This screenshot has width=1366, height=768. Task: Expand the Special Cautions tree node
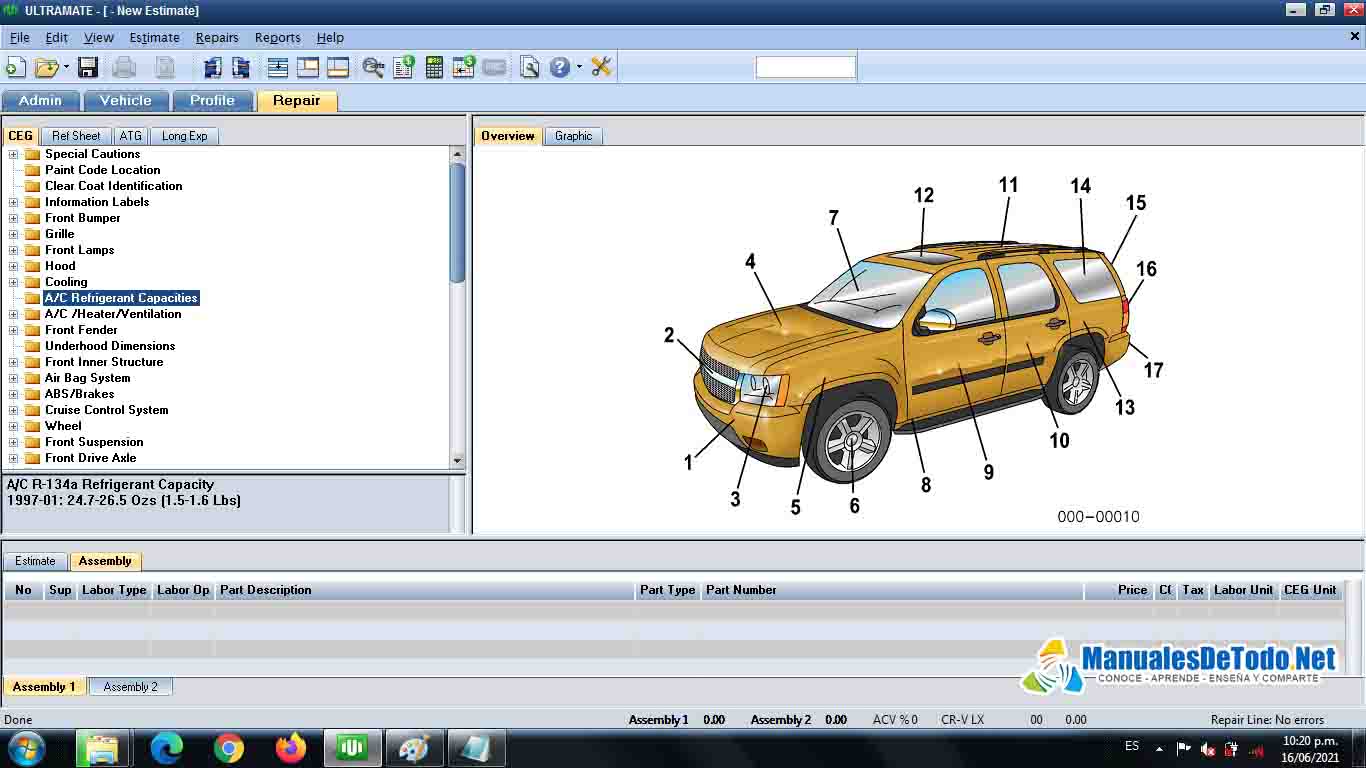point(13,154)
